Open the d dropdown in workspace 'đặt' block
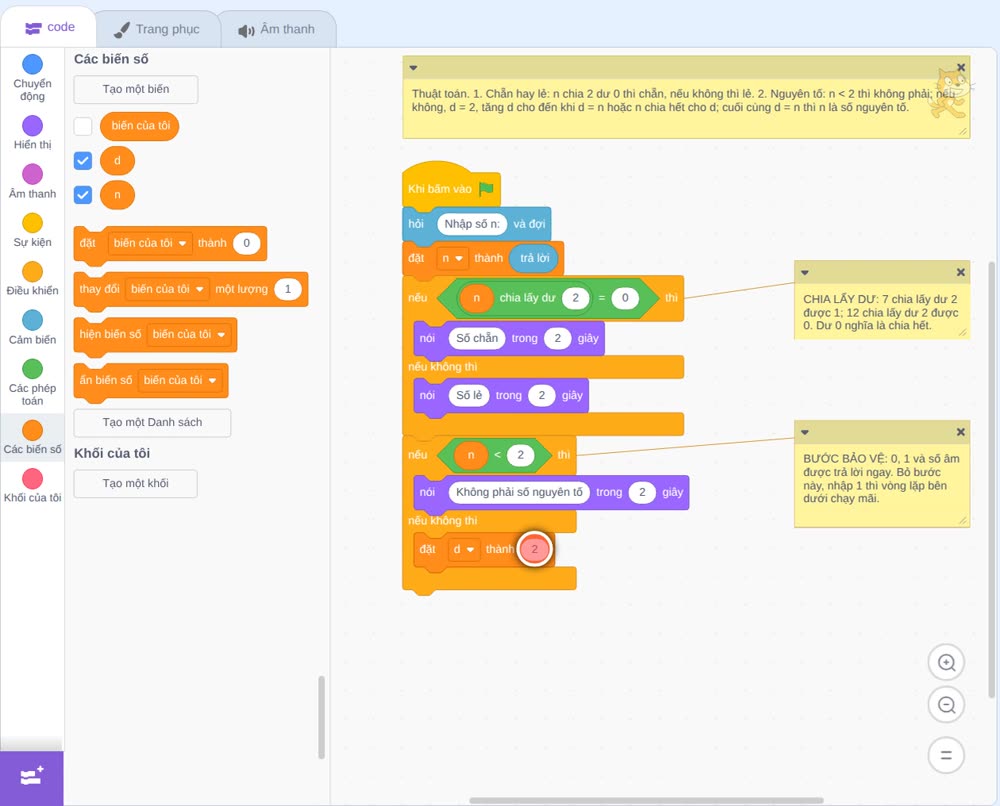The height and width of the screenshot is (806, 1000). [x=464, y=549]
